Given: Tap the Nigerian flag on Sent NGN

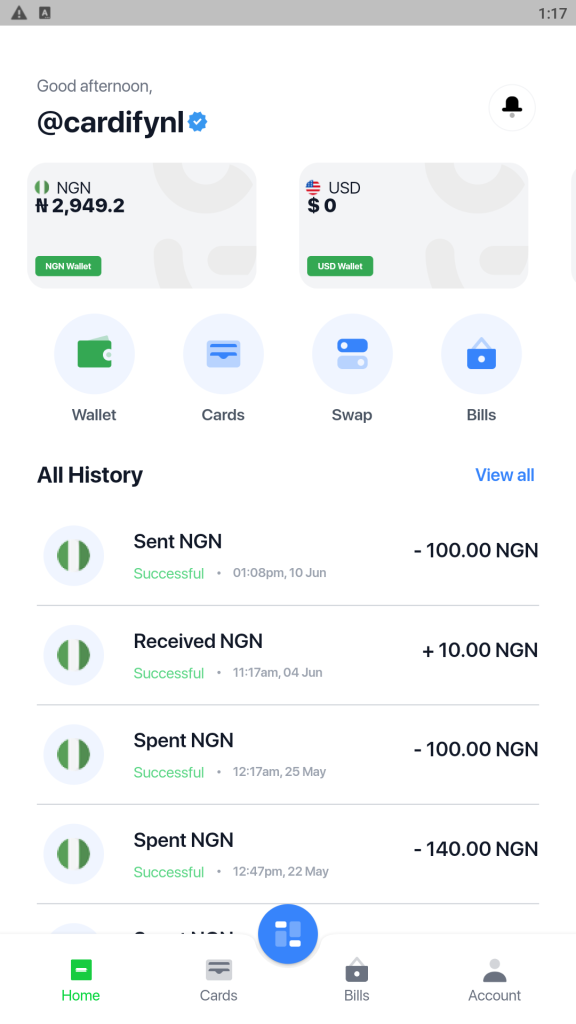Looking at the screenshot, I should pos(74,556).
